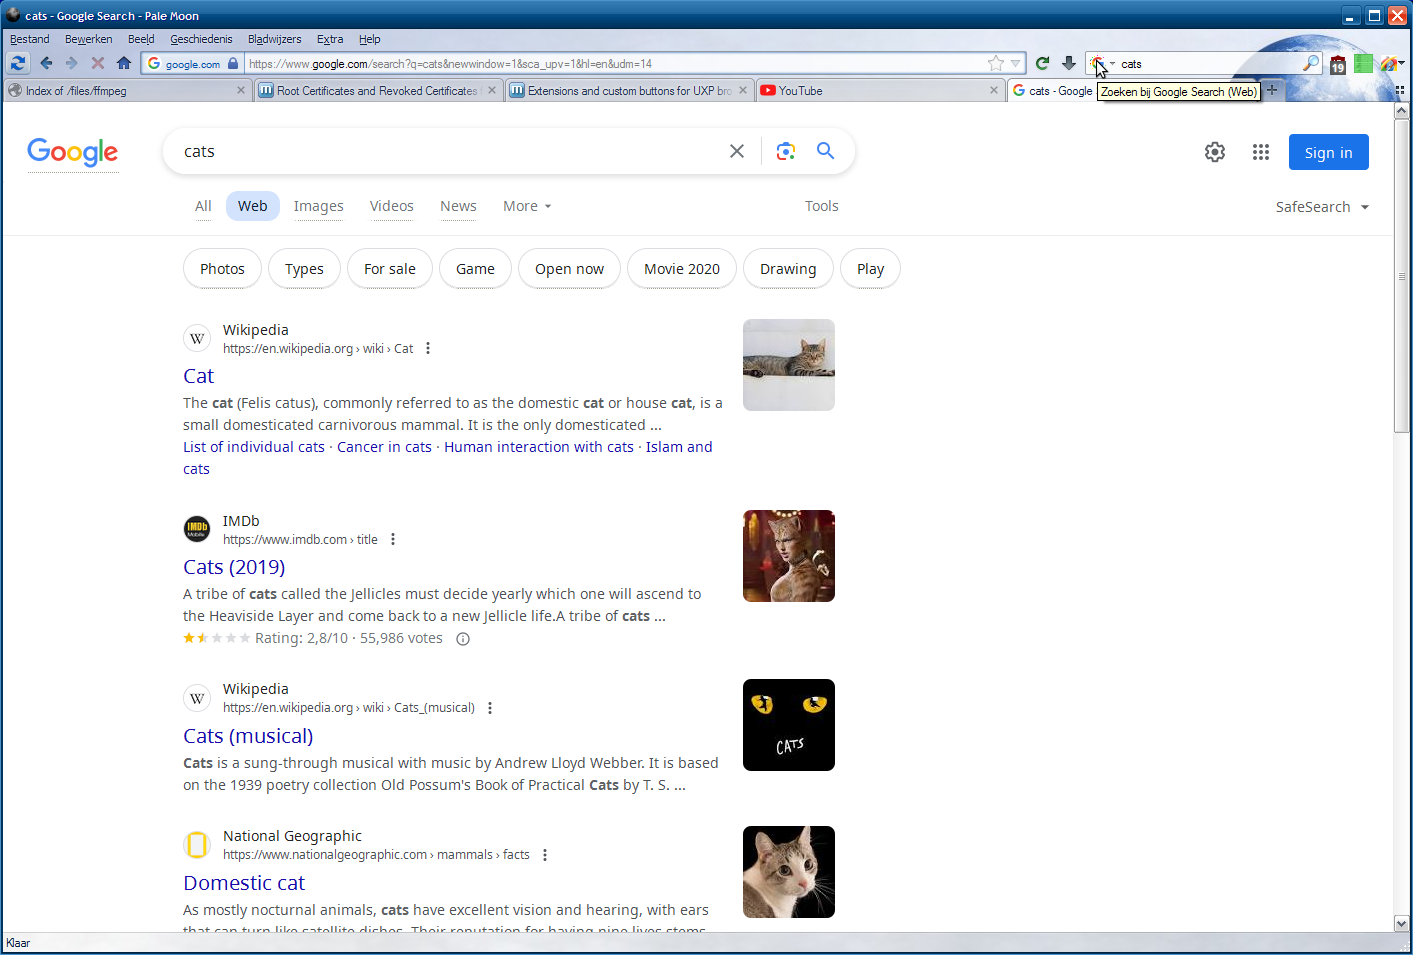This screenshot has width=1413, height=955.
Task: Open the three-dot menu for the Cat Wikipedia result
Action: (x=428, y=349)
